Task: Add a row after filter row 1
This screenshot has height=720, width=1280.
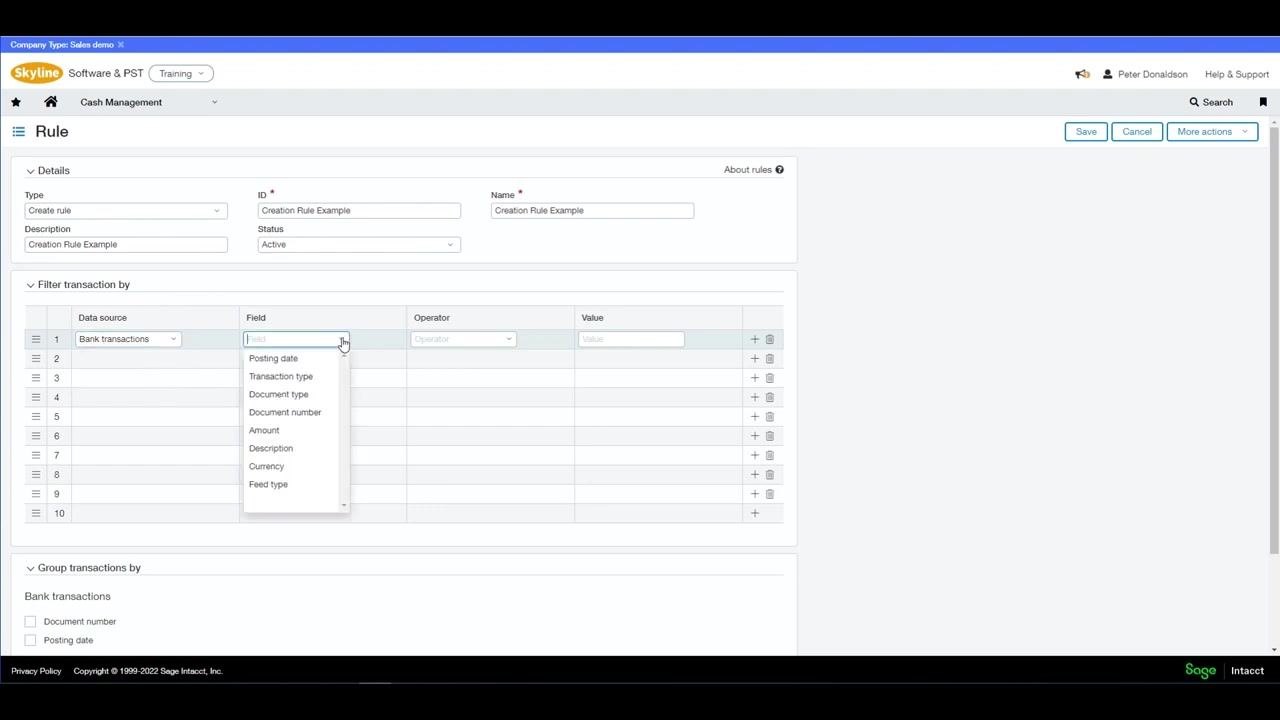Action: click(755, 339)
